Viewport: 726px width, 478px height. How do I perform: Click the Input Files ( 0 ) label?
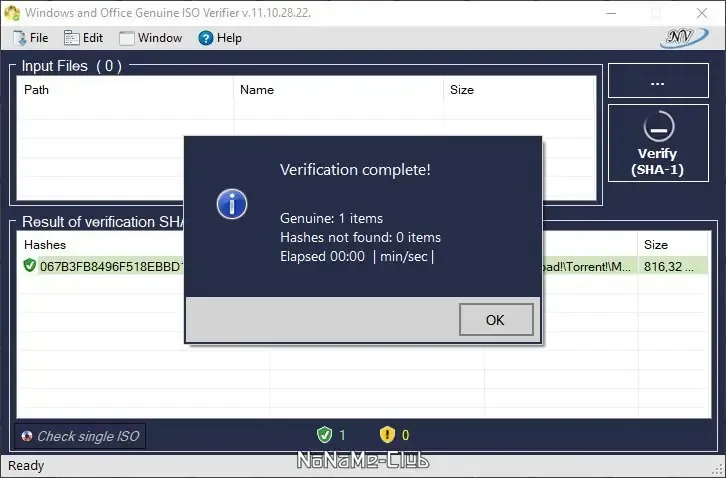[x=72, y=66]
